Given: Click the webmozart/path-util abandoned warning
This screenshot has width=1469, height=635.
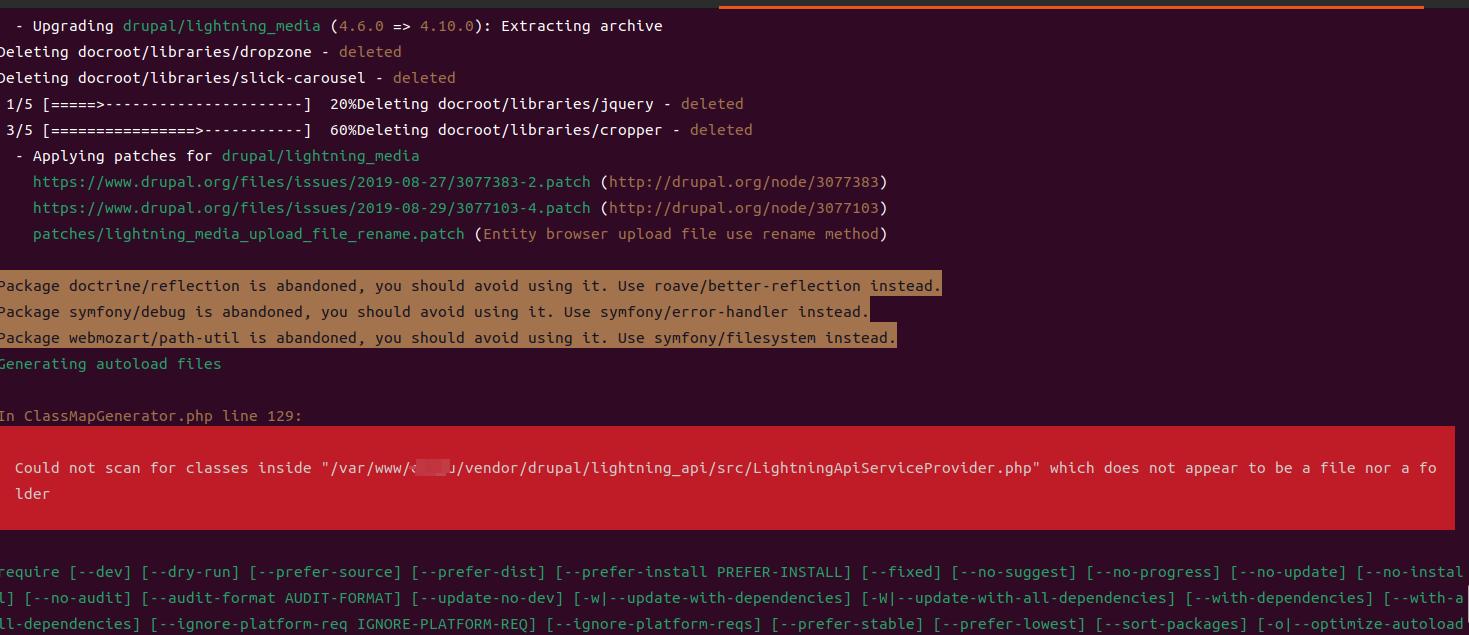Looking at the screenshot, I should point(448,338).
